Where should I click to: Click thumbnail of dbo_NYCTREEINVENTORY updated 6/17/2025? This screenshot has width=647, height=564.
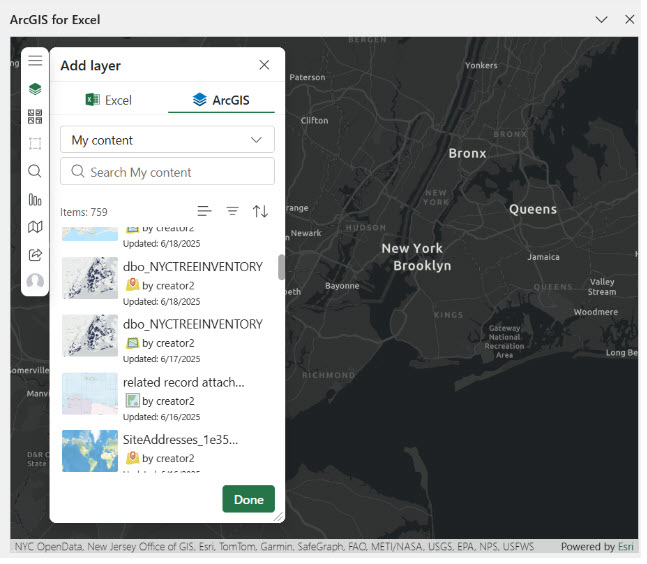[x=90, y=335]
